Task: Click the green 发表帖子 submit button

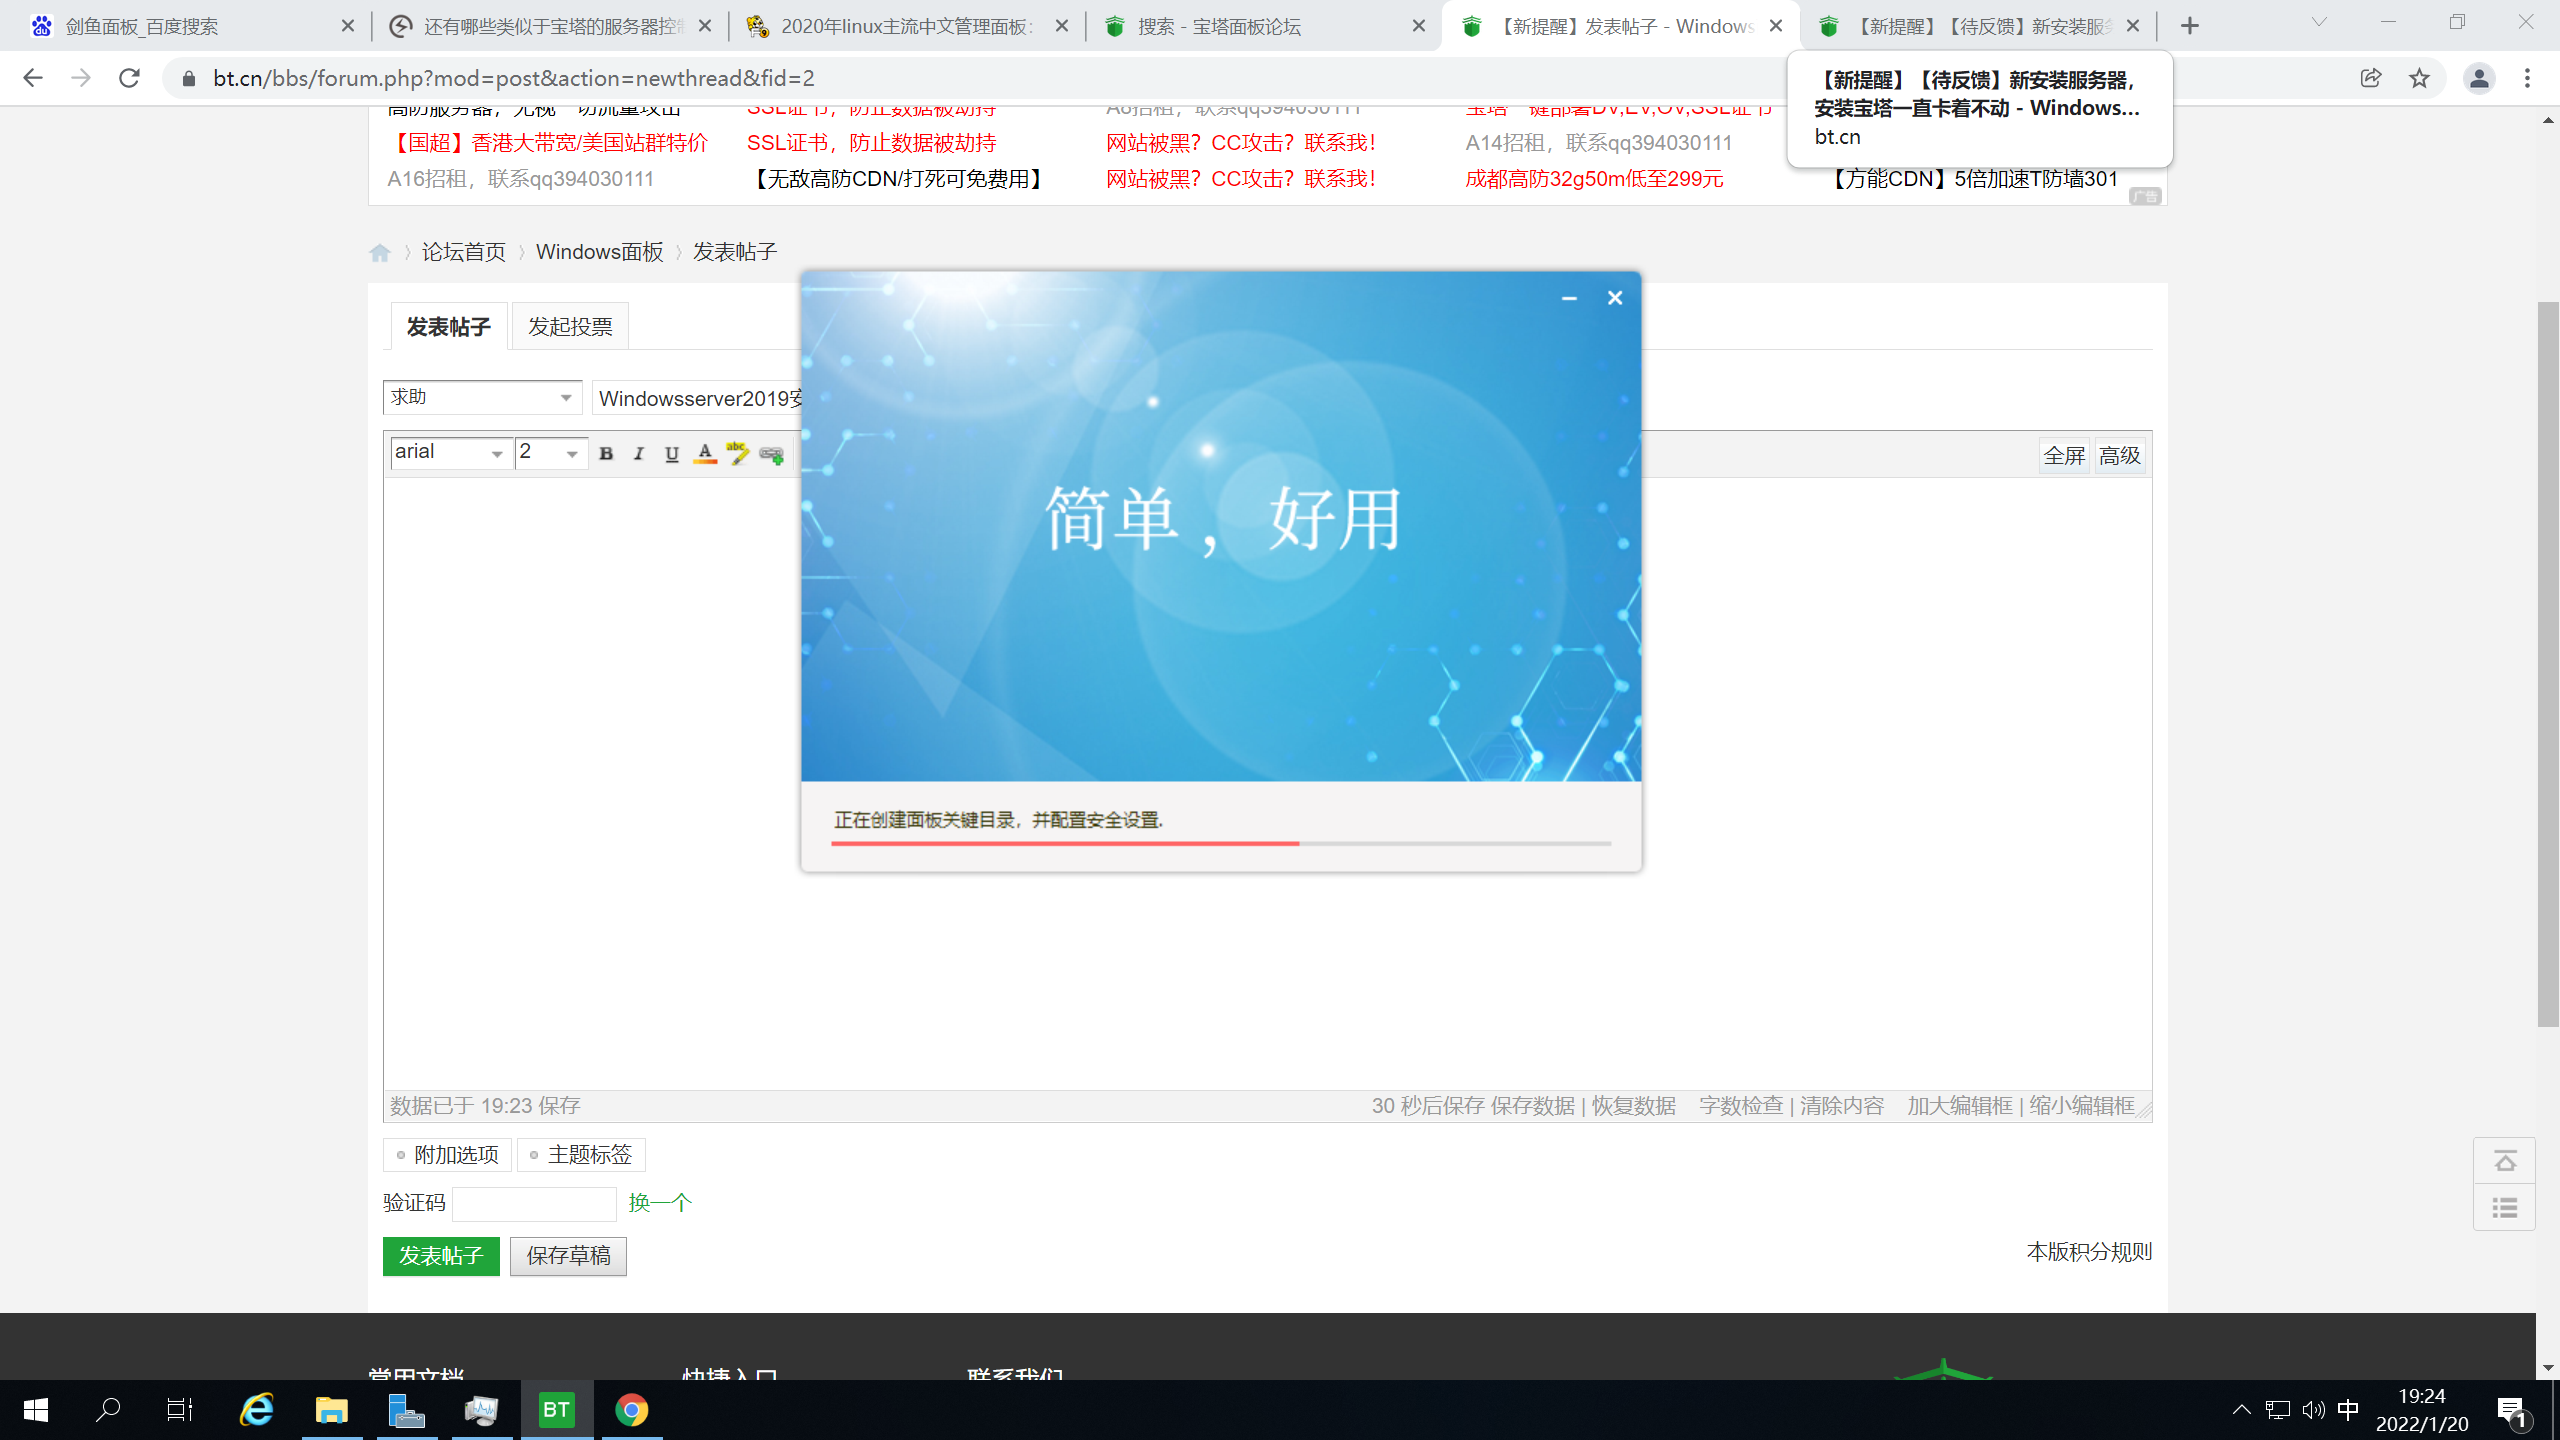Action: pyautogui.click(x=441, y=1256)
